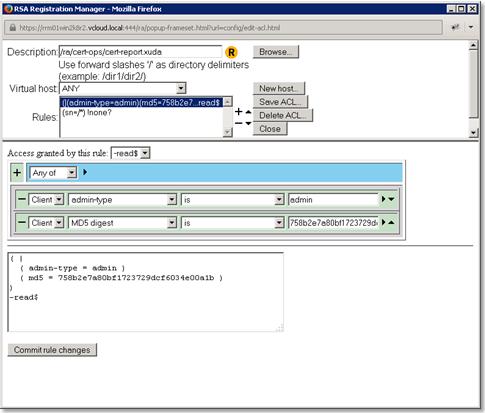Select the admin-type rule in Rules list
This screenshot has height=413, width=485.
pos(141,102)
